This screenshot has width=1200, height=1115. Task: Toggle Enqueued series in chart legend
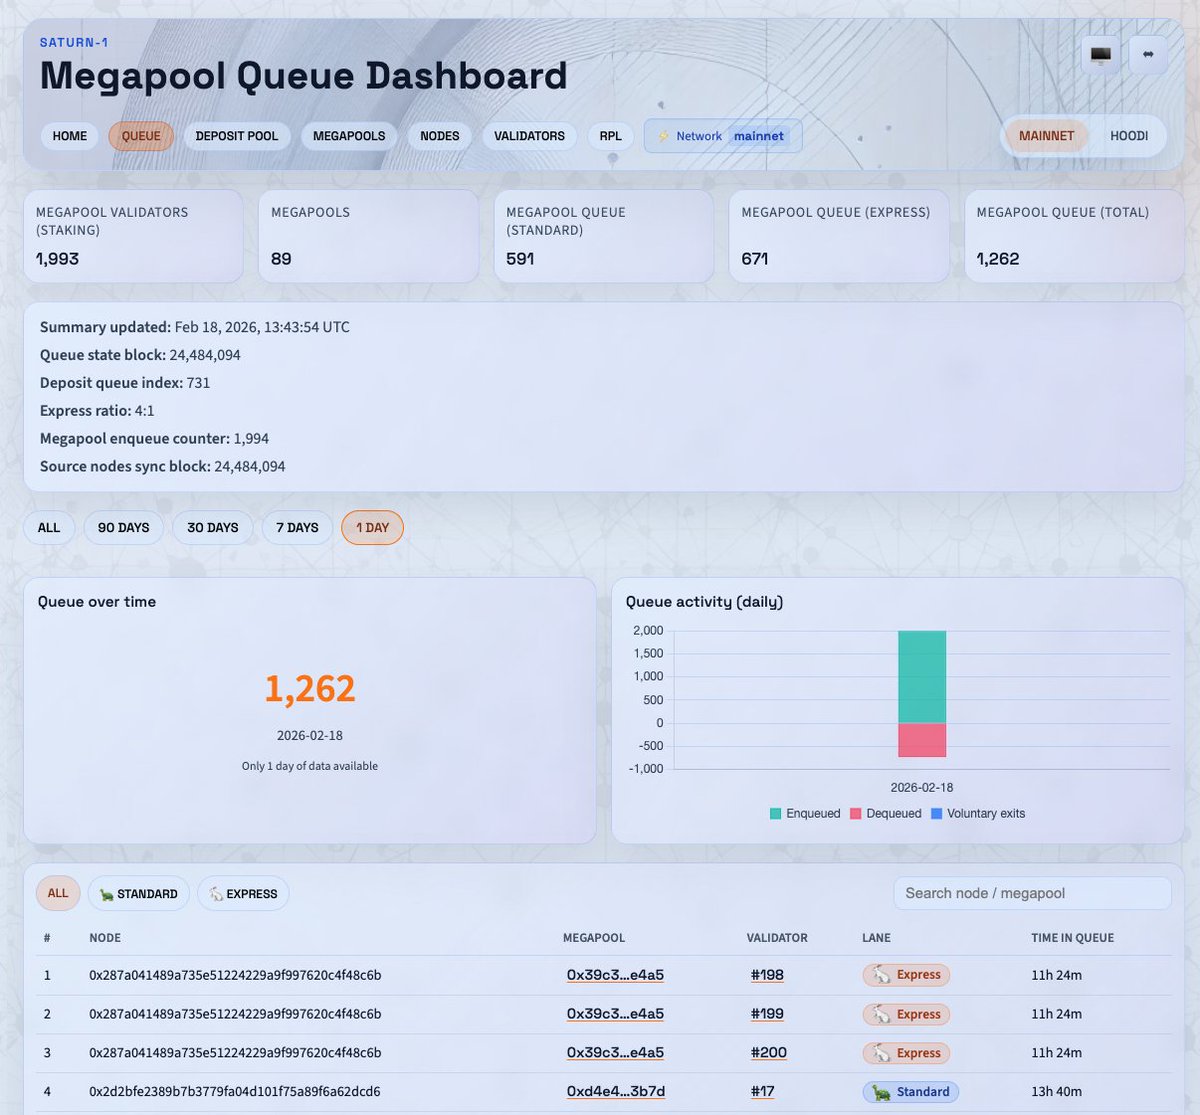805,814
